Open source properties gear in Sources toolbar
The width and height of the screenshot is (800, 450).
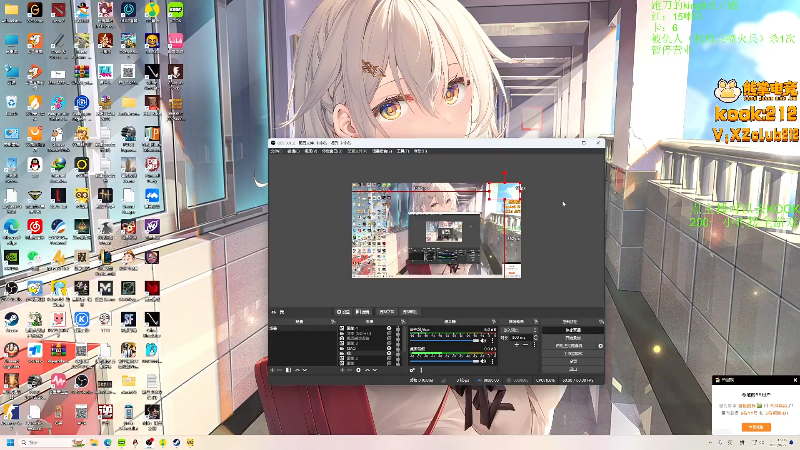click(x=358, y=370)
